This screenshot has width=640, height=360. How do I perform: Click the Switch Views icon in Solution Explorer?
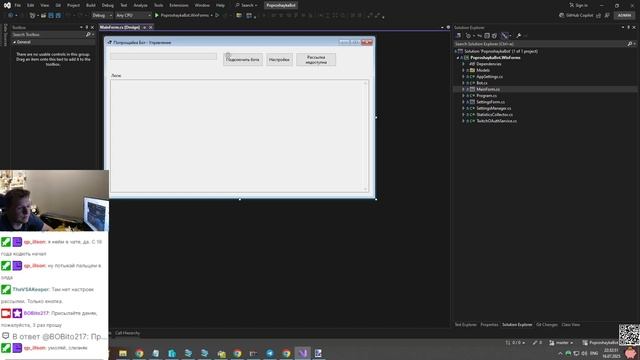point(458,36)
